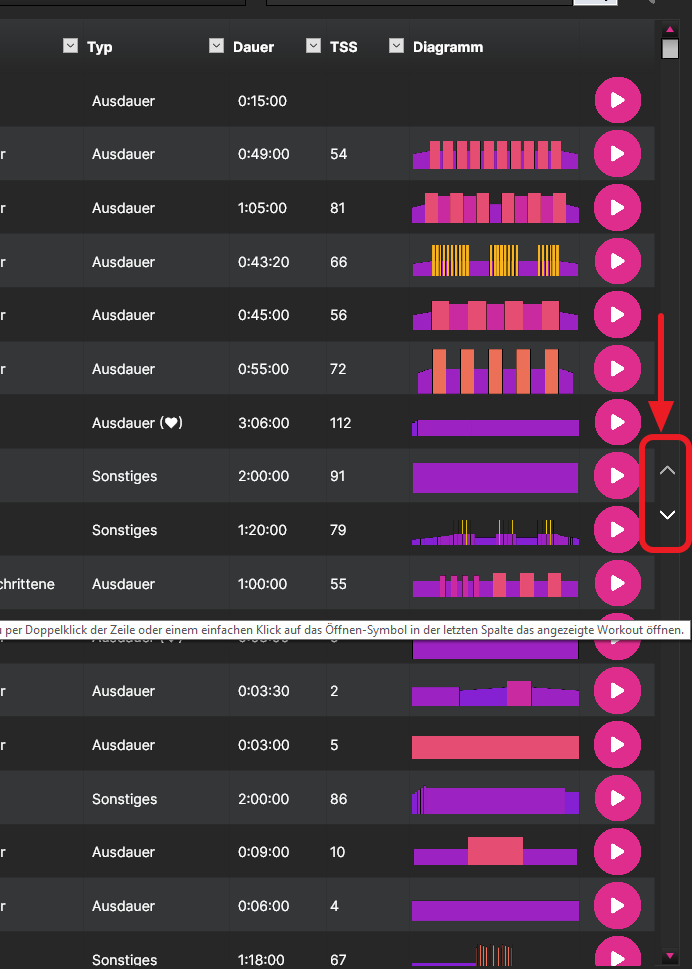The width and height of the screenshot is (692, 969).
Task: Open the 0:15:00 Ausdauer workout
Action: pos(617,100)
